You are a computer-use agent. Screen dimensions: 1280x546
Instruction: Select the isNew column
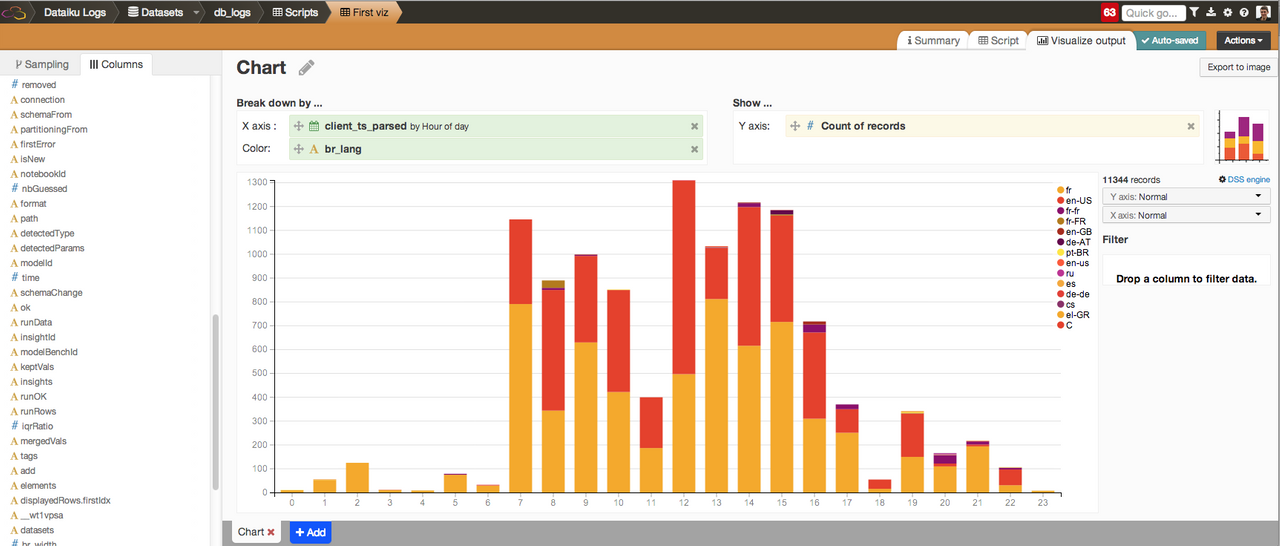click(x=32, y=159)
